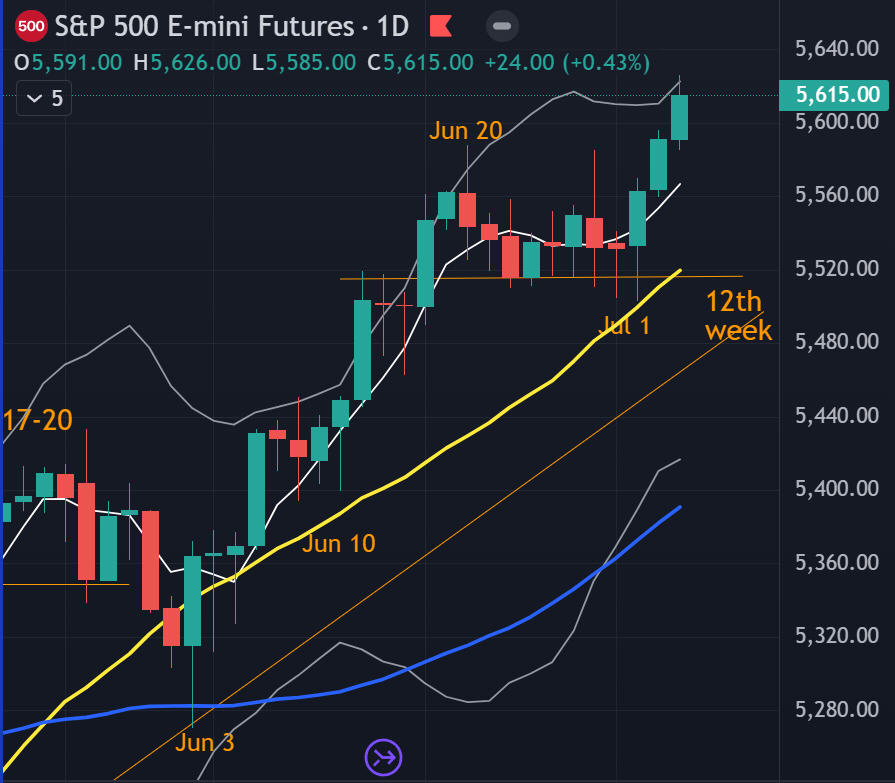This screenshot has height=783, width=895.
Task: Click the 5,440.00 price axis label
Action: click(837, 415)
